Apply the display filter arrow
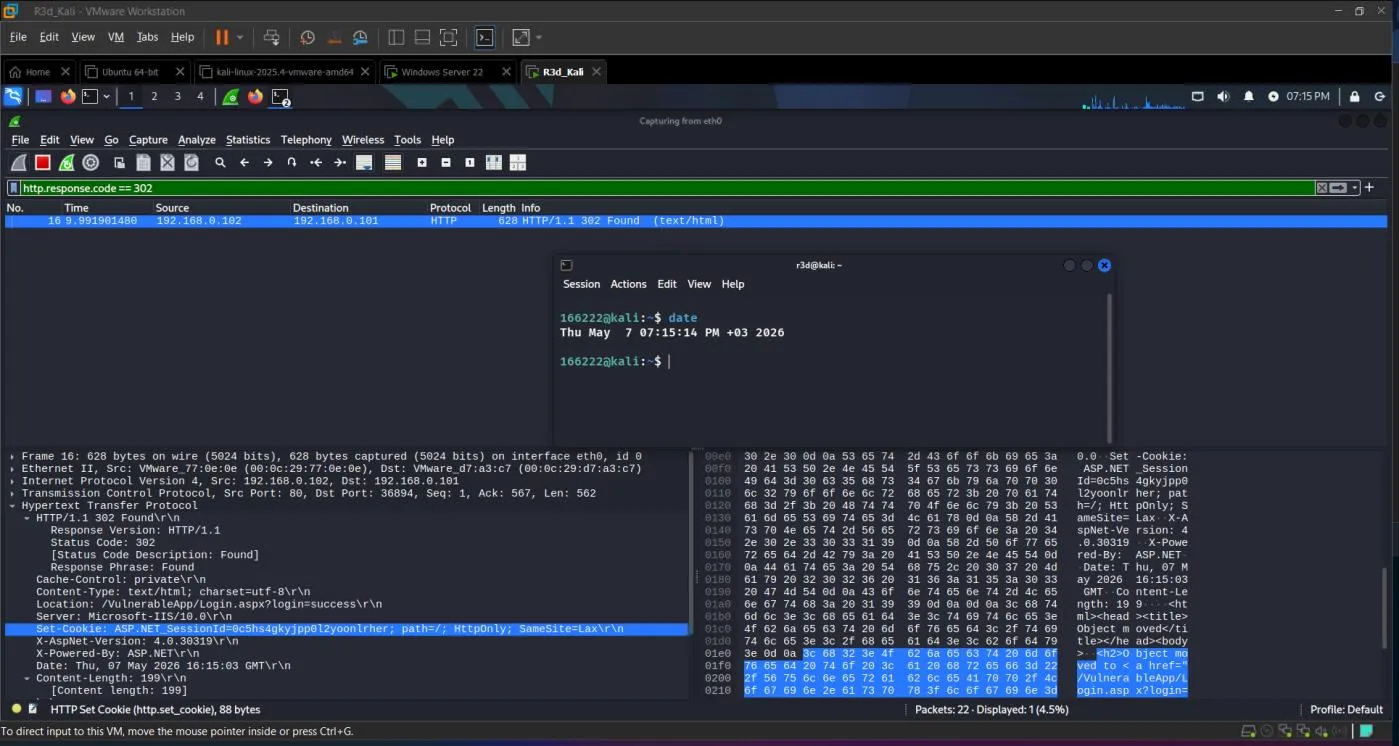 pyautogui.click(x=1337, y=188)
